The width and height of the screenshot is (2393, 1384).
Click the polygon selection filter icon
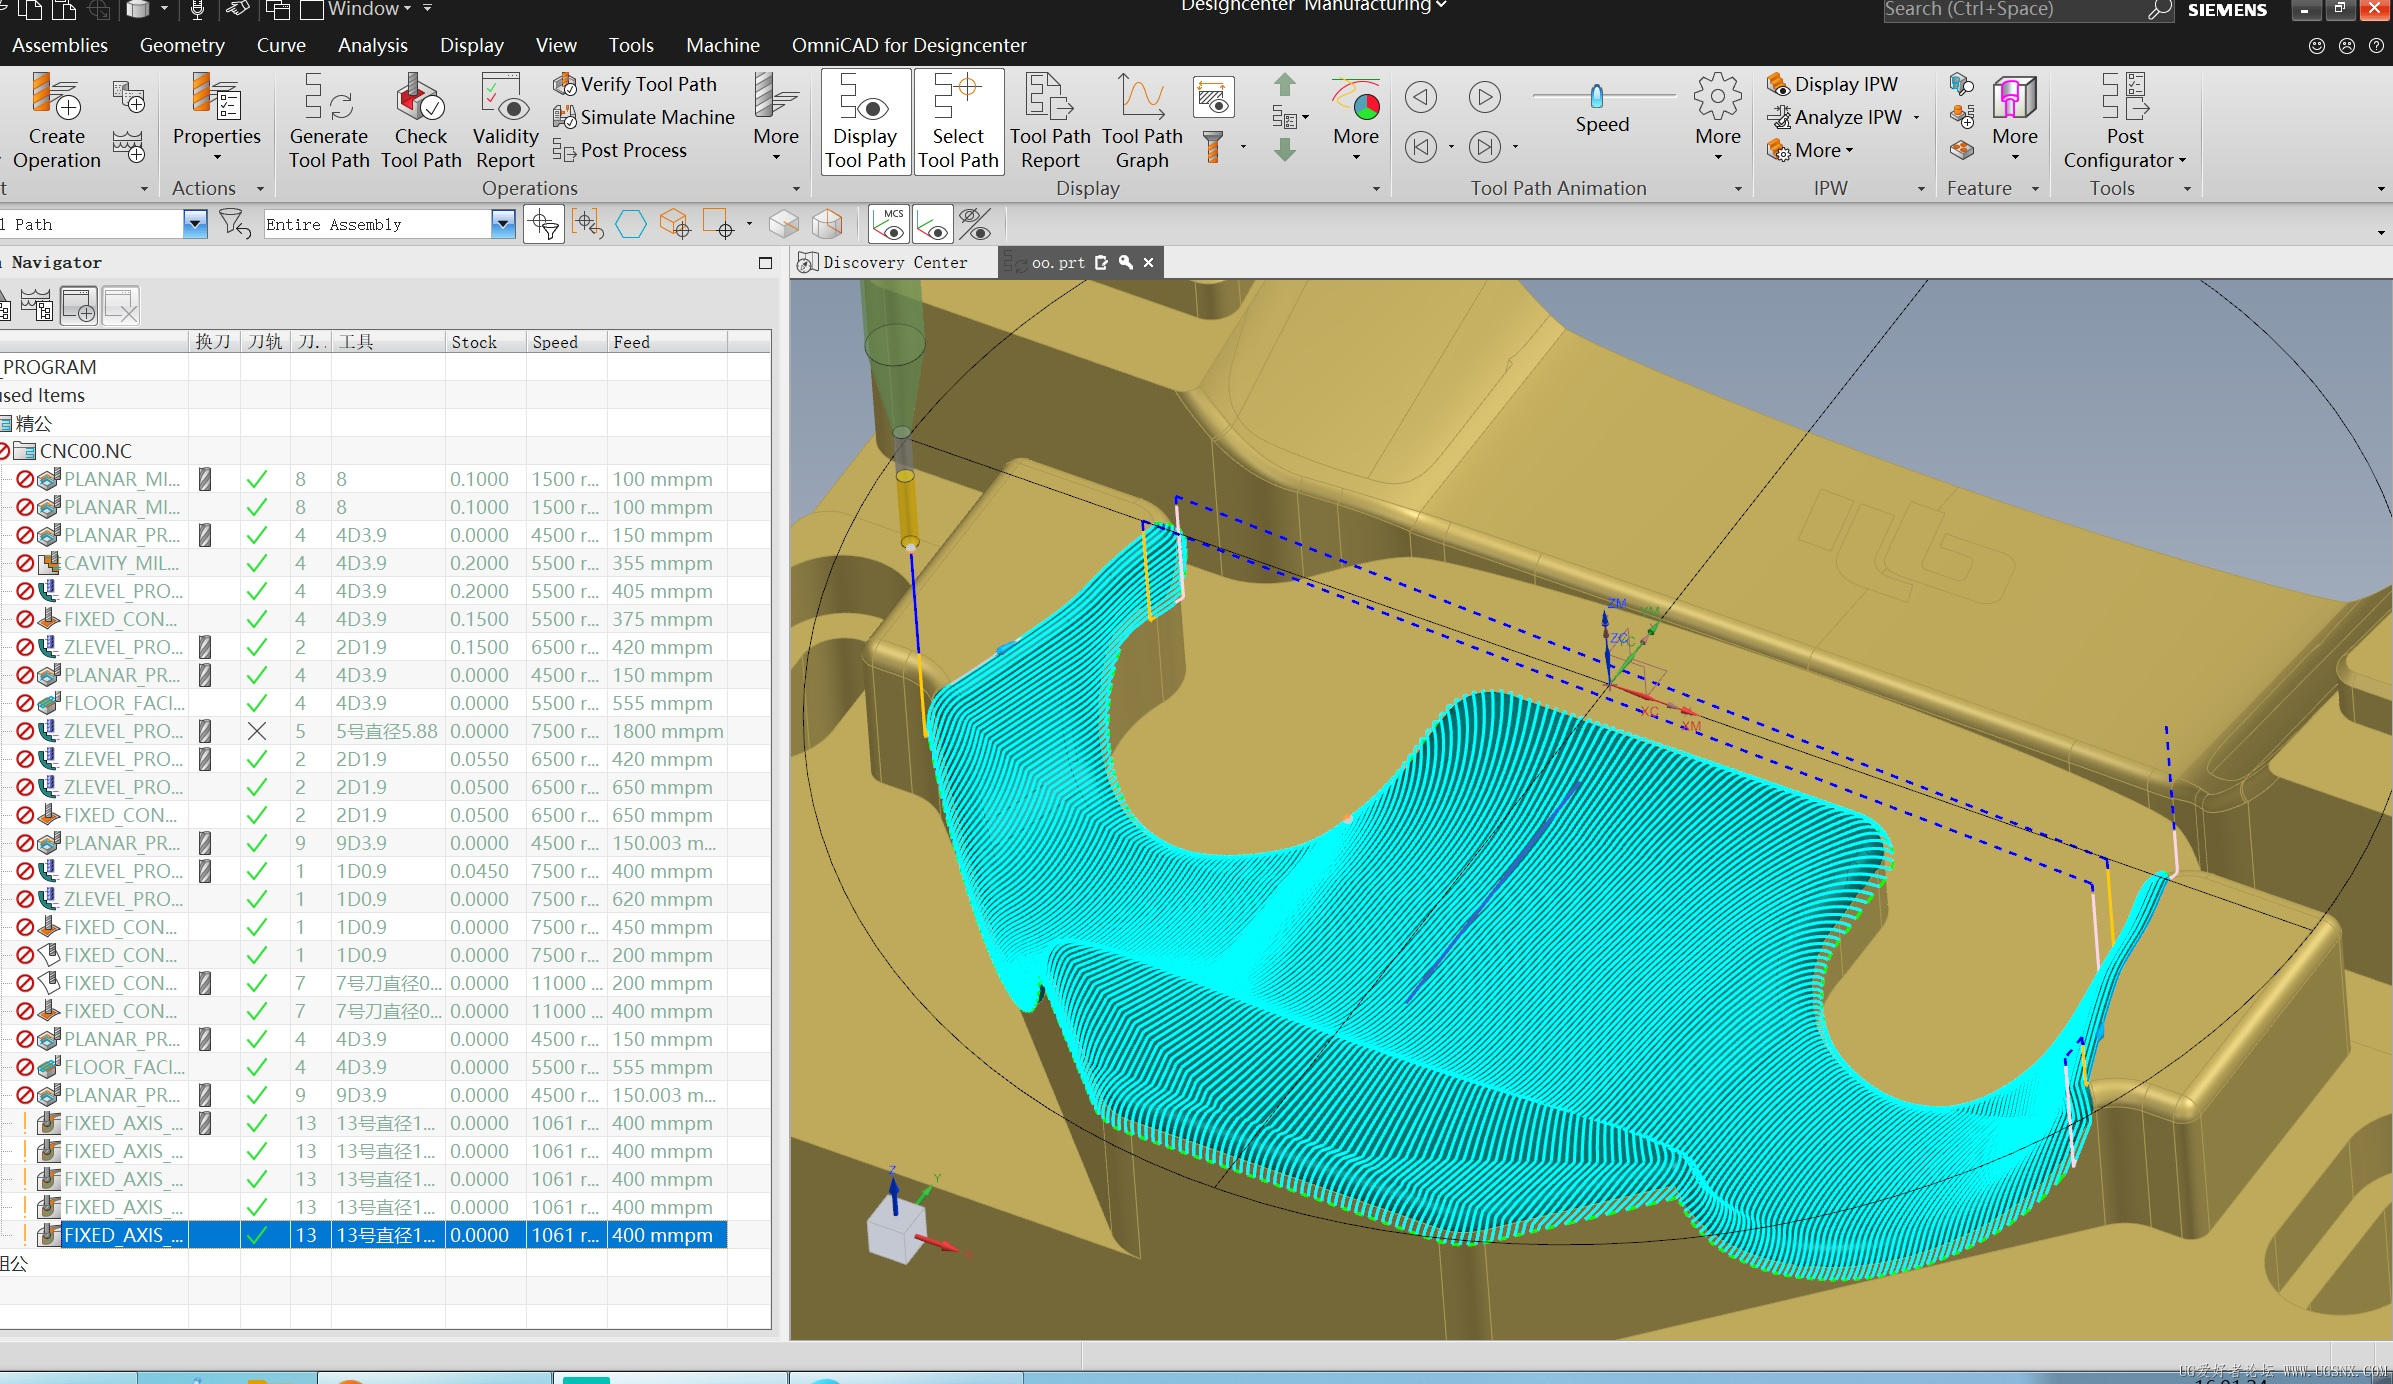[x=630, y=224]
